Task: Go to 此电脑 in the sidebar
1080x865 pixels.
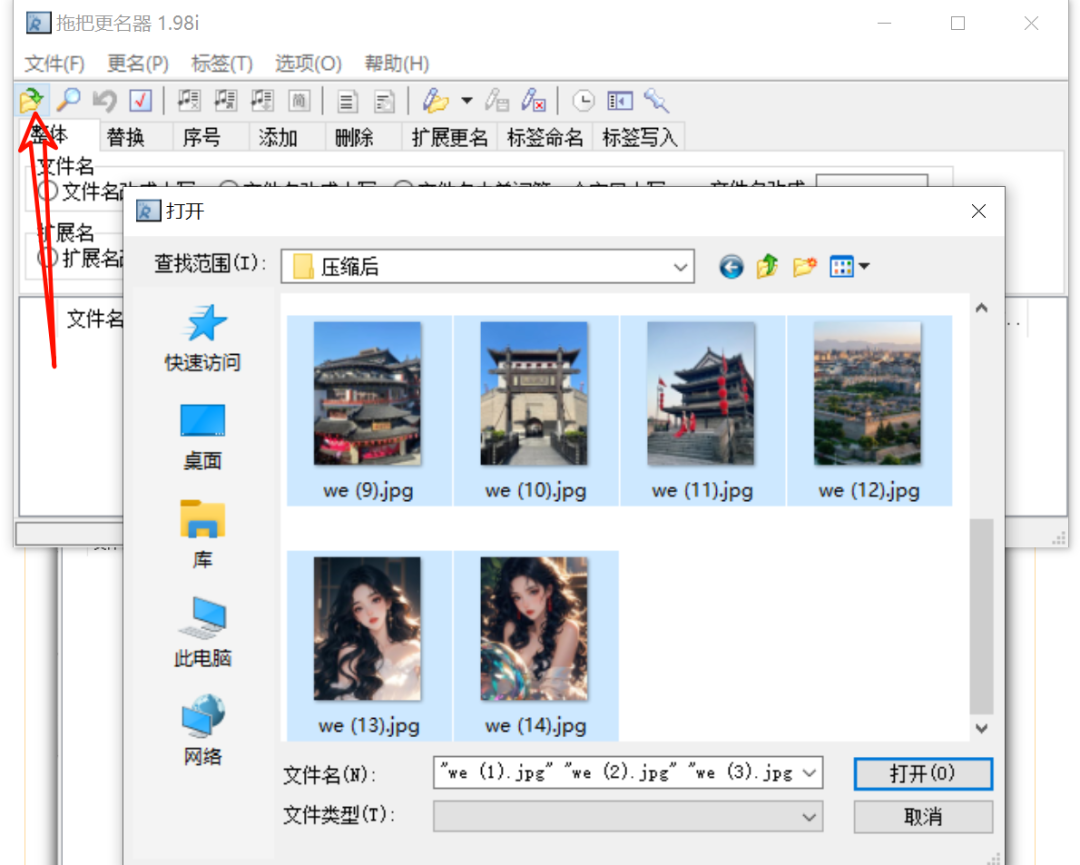Action: tap(202, 632)
